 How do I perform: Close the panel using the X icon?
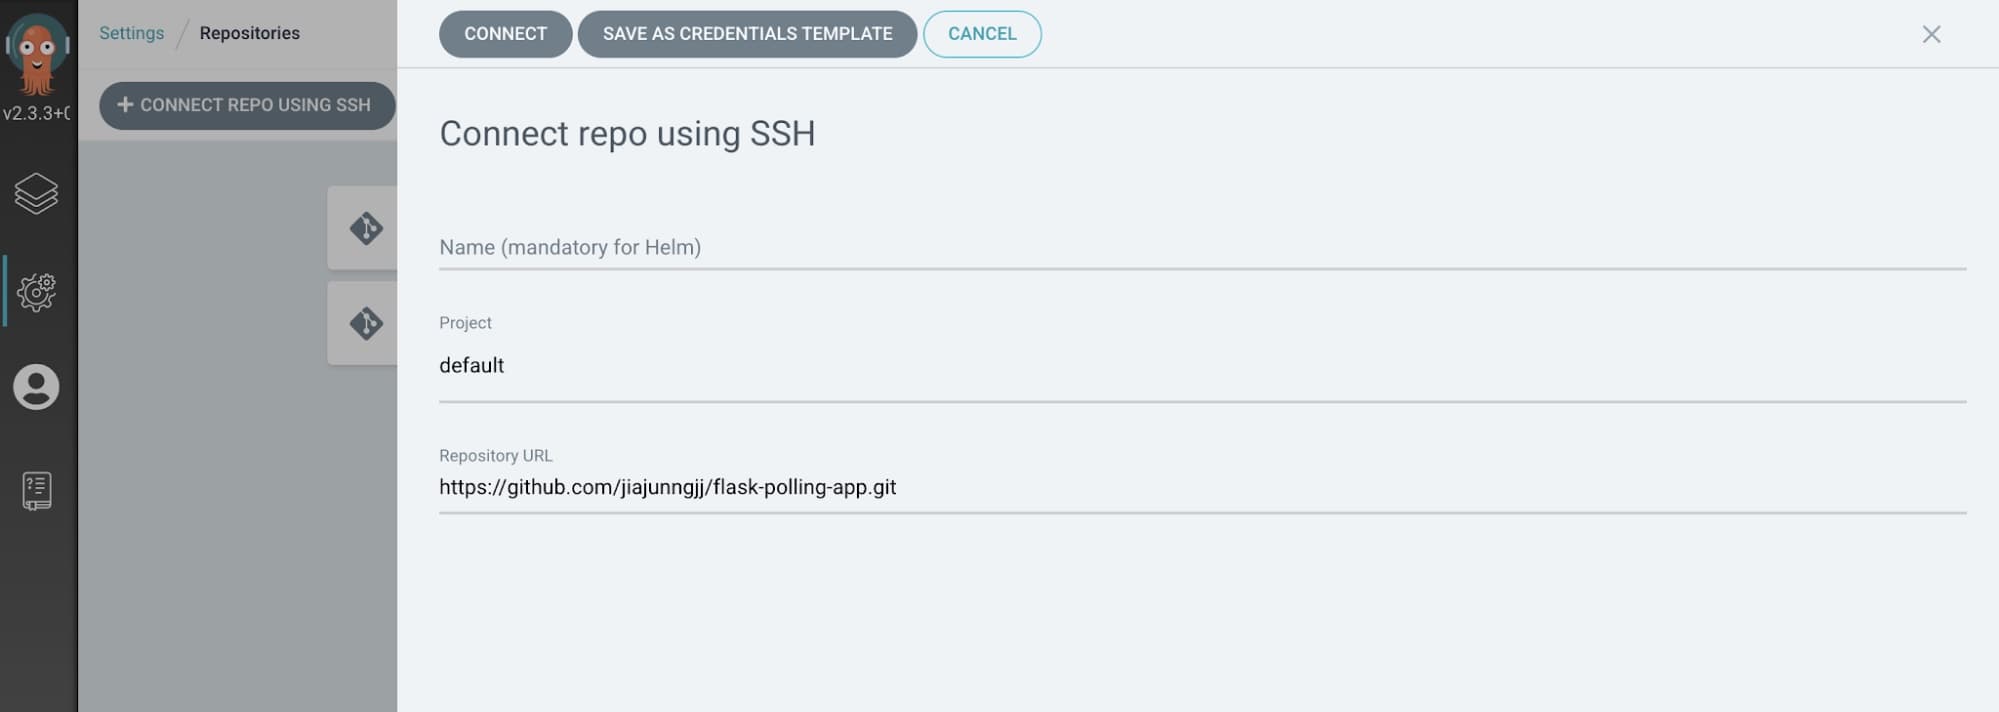click(x=1931, y=35)
